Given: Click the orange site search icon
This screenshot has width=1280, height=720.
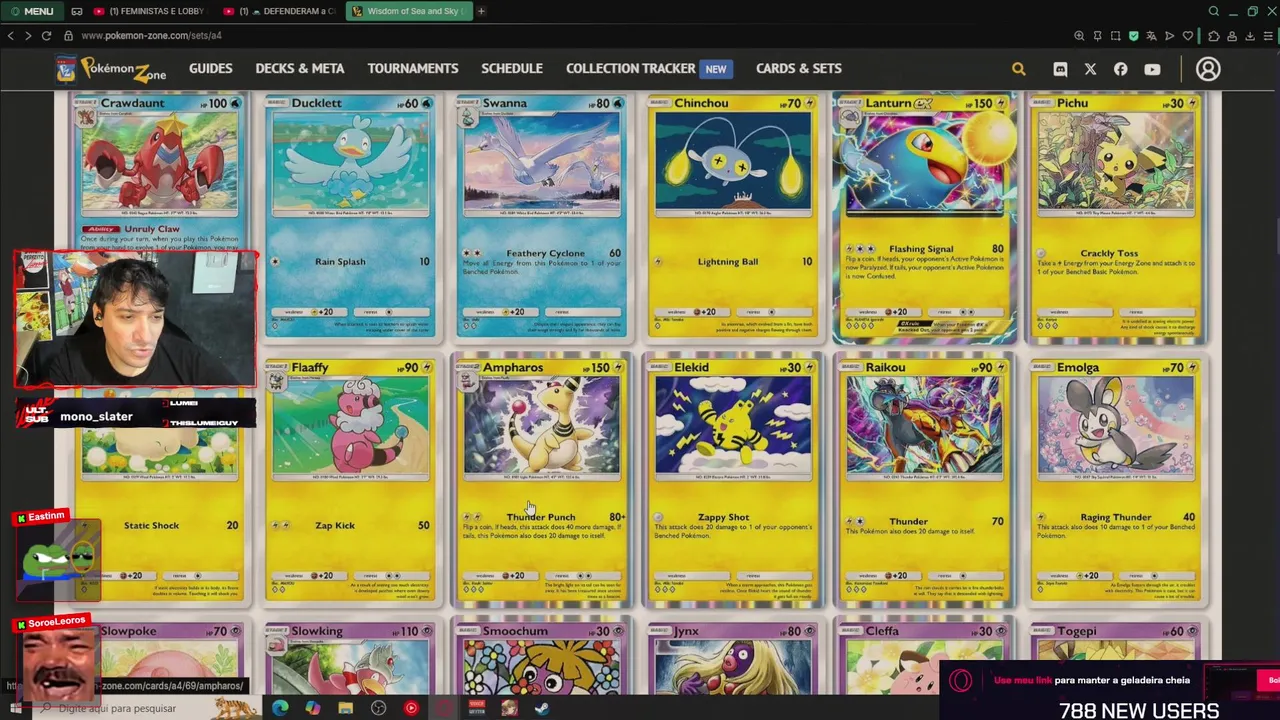Looking at the screenshot, I should click(x=1018, y=69).
